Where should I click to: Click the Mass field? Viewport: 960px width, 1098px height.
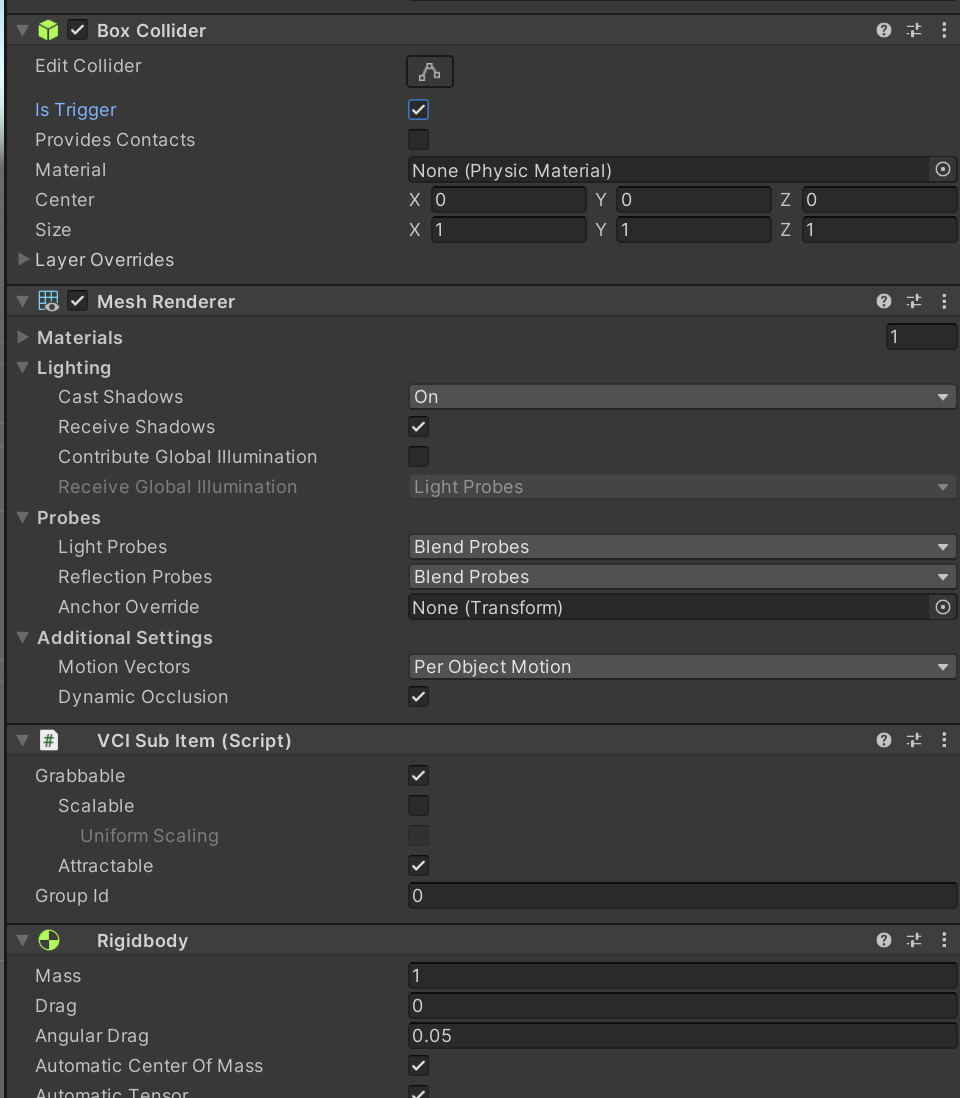point(682,975)
